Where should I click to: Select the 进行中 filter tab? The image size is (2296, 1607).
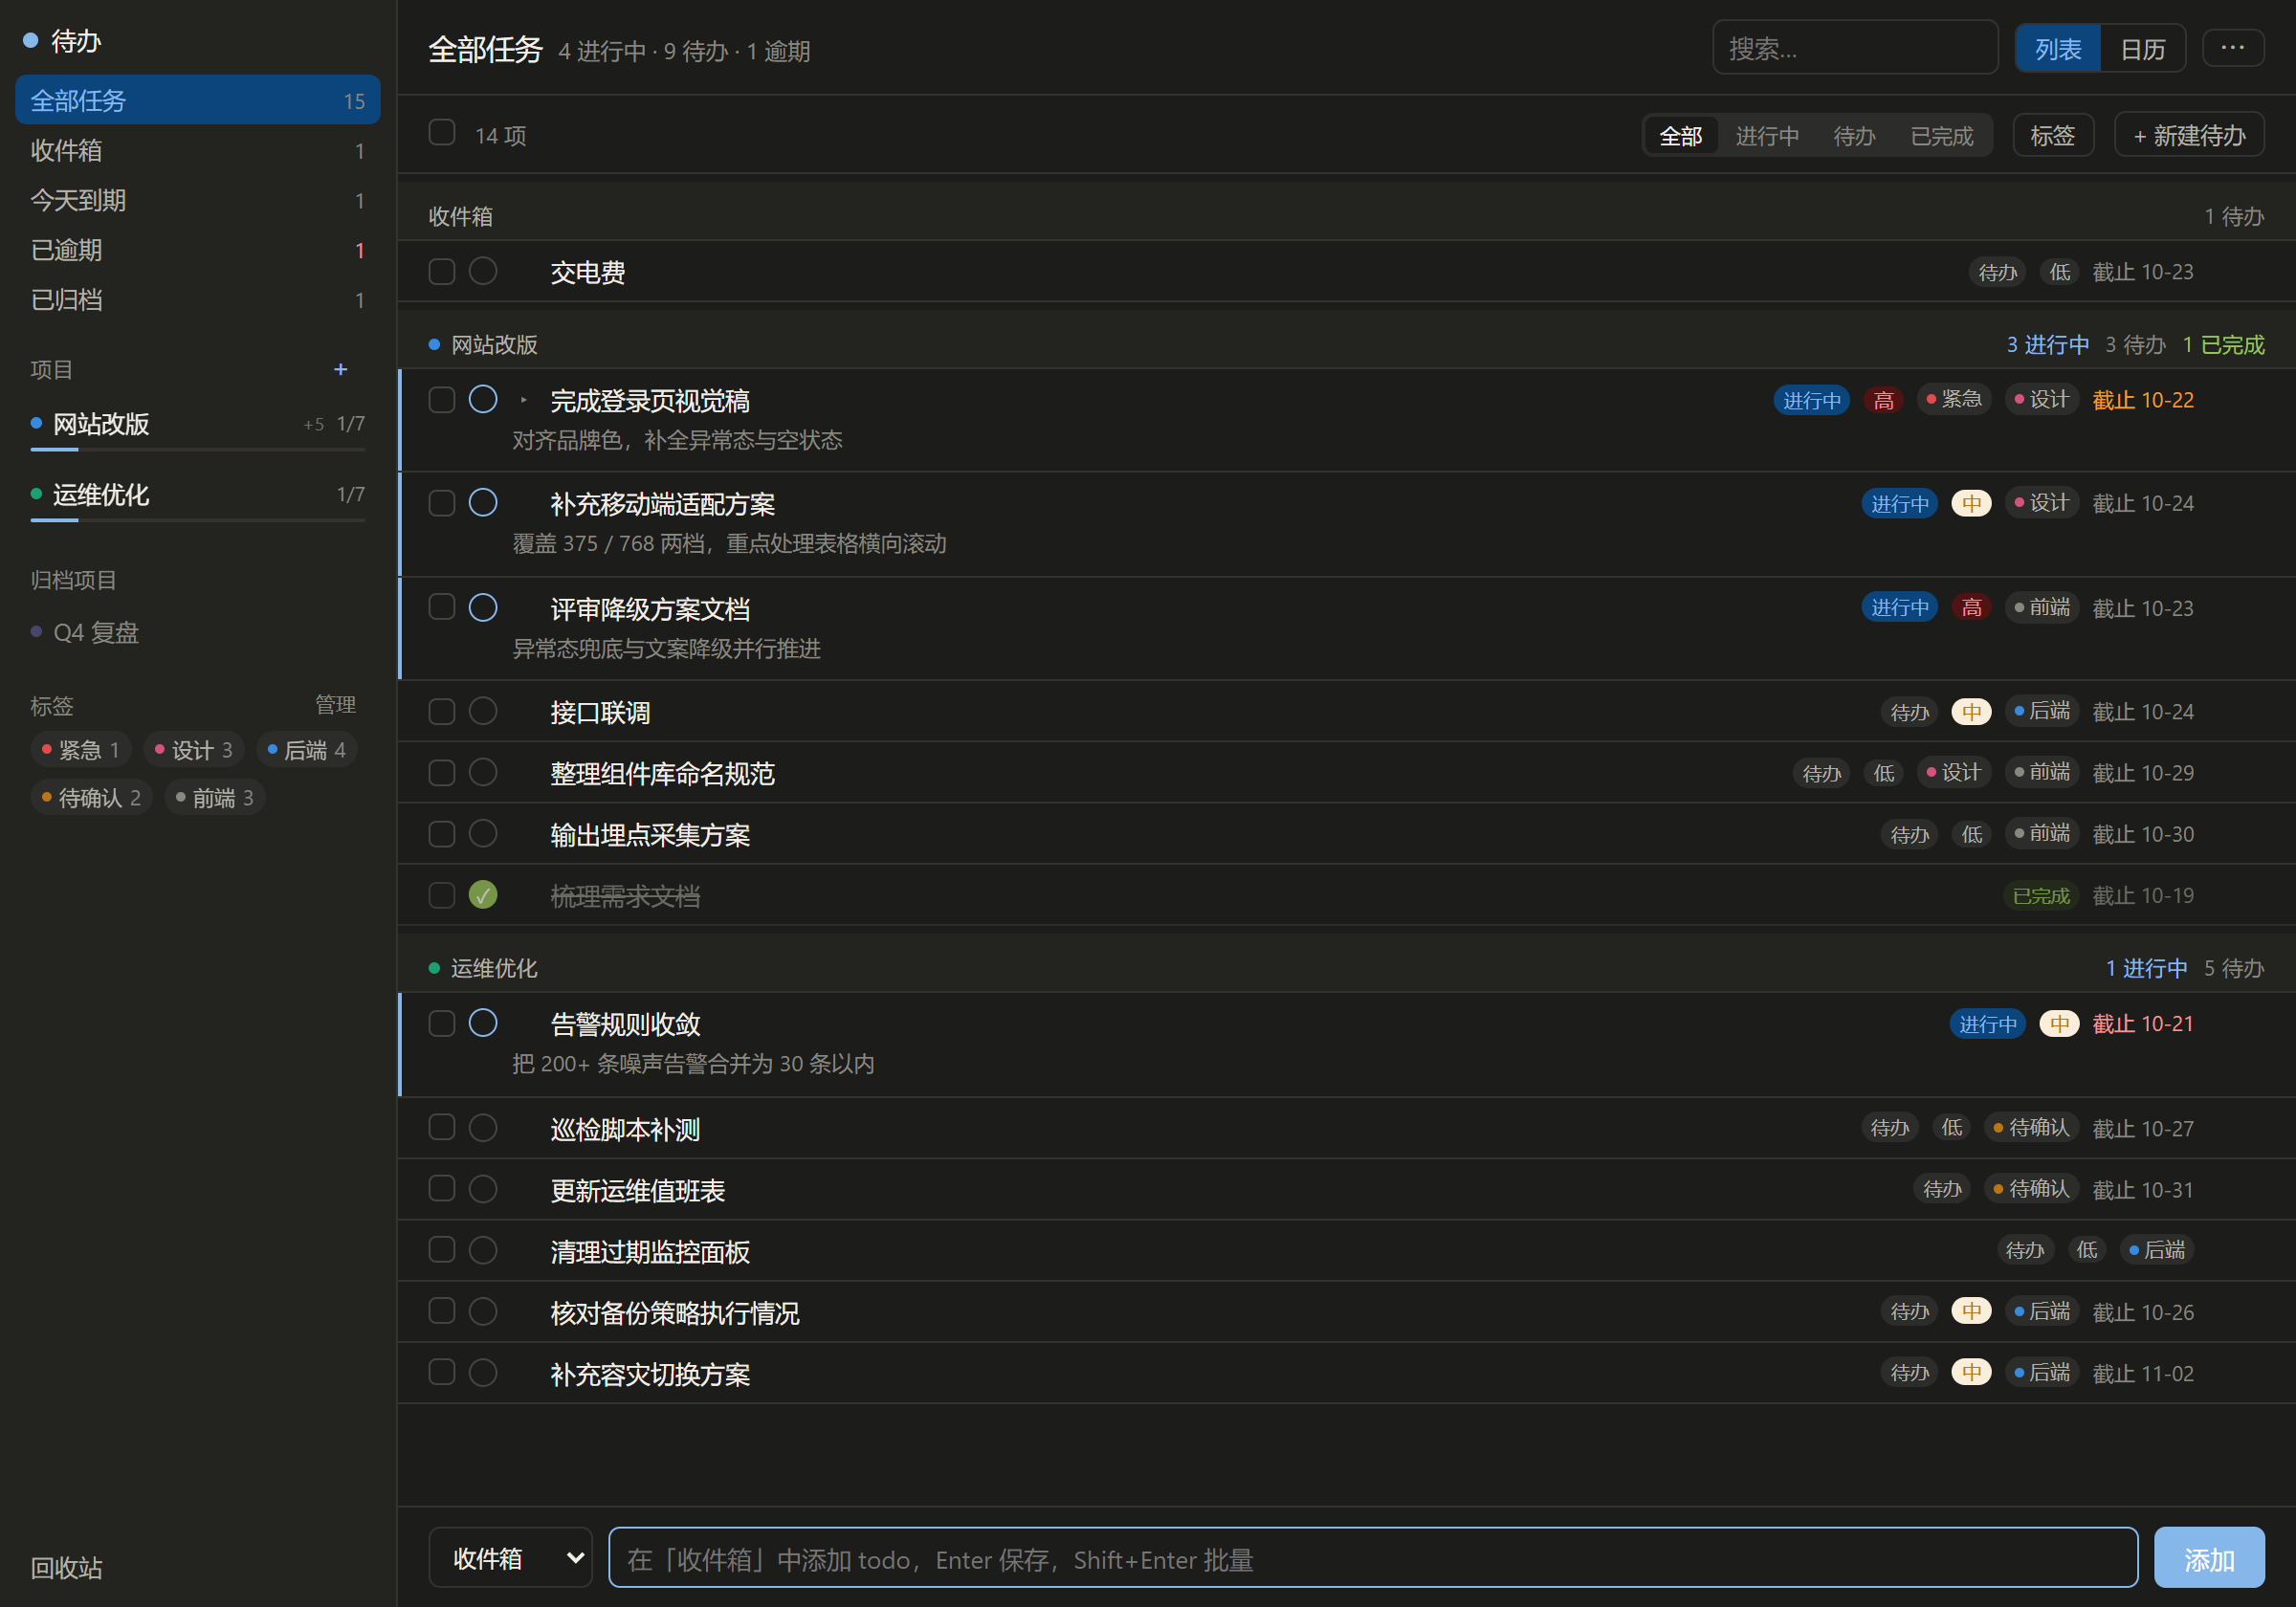coord(1767,135)
